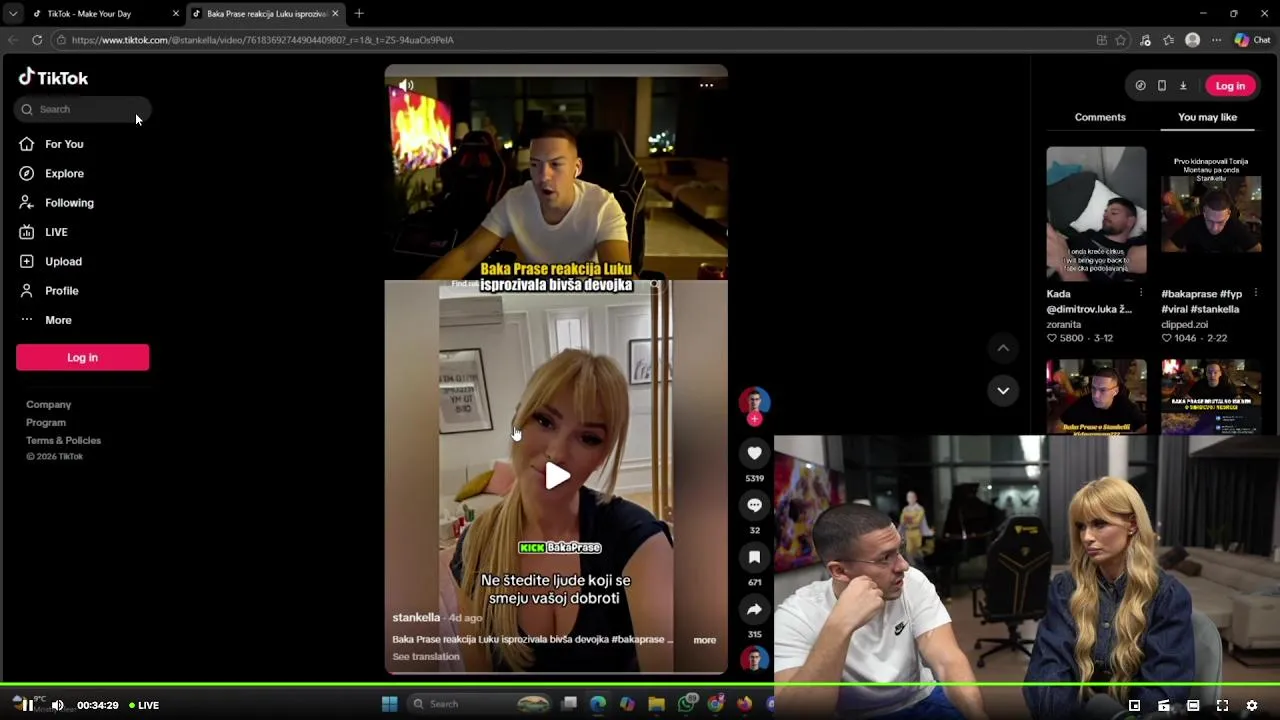Image resolution: width=1280 pixels, height=720 pixels.
Task: Focus the TikTok search field
Action: (x=83, y=109)
